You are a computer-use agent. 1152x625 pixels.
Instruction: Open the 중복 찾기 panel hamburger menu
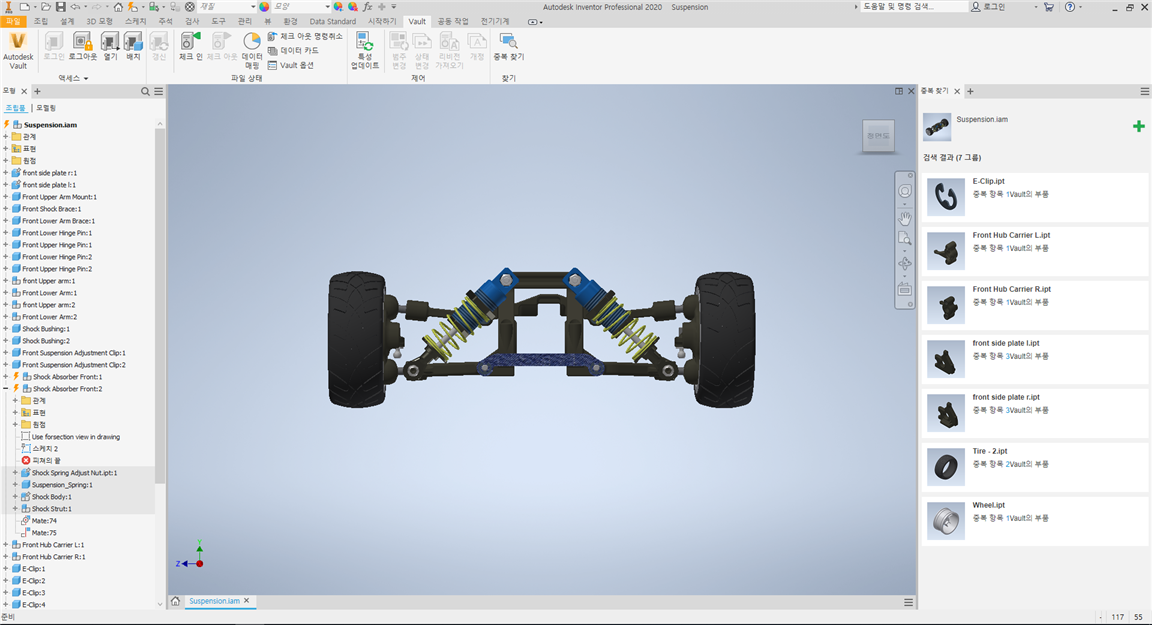(1145, 92)
